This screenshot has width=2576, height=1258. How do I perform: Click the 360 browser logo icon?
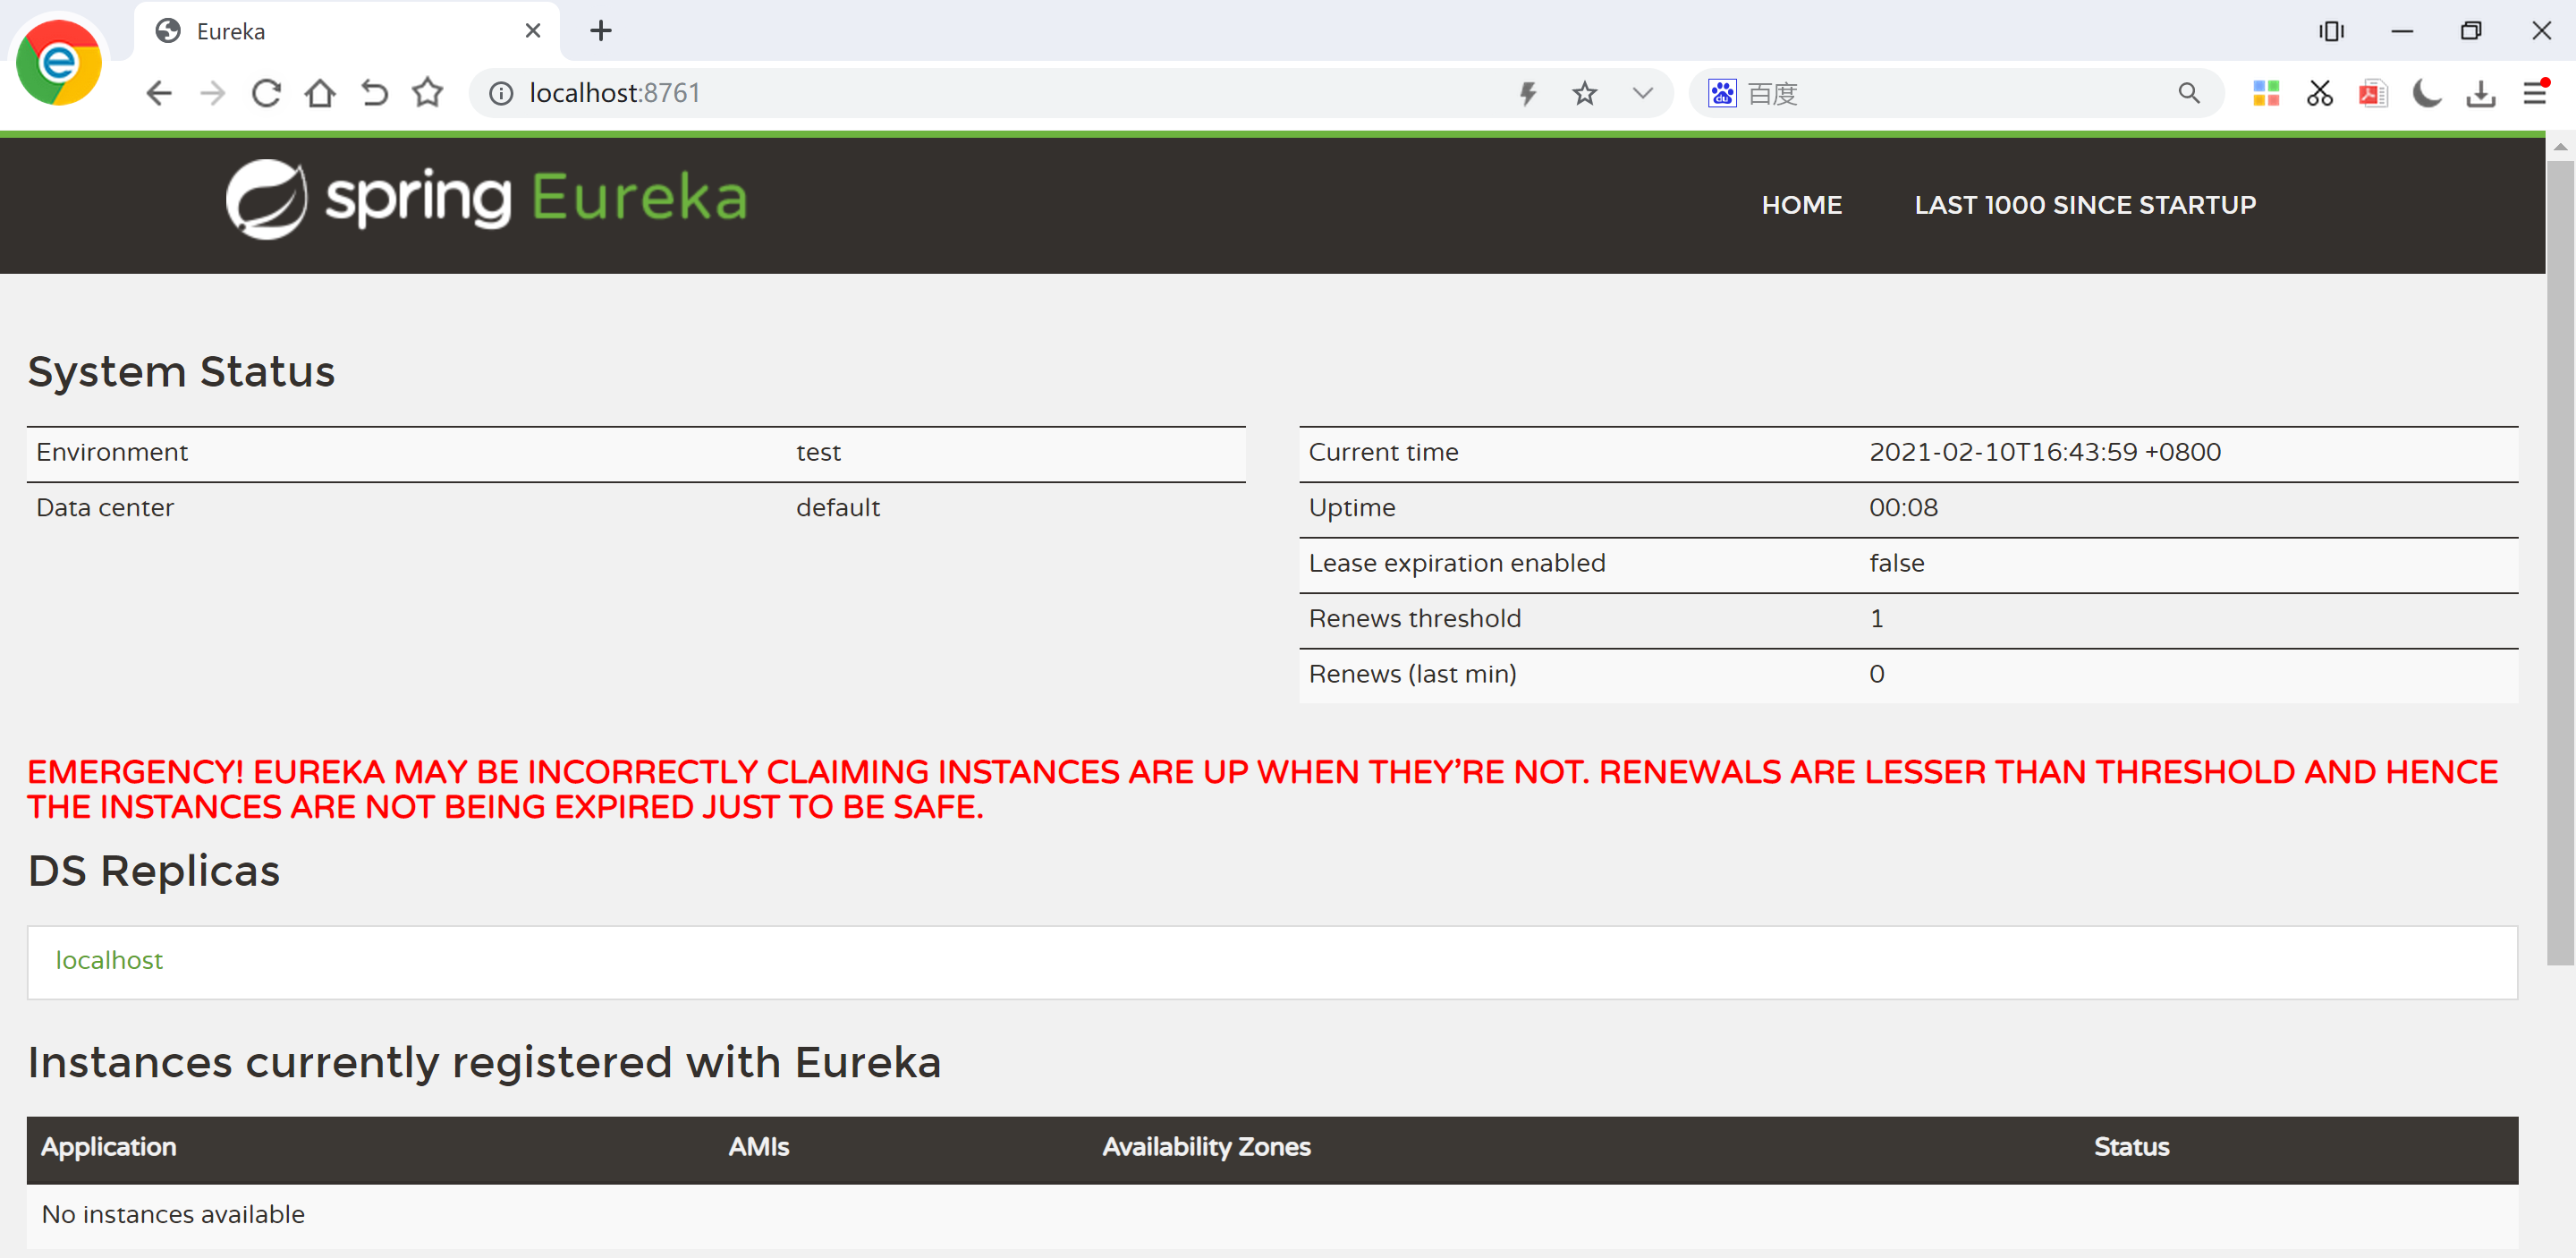59,62
